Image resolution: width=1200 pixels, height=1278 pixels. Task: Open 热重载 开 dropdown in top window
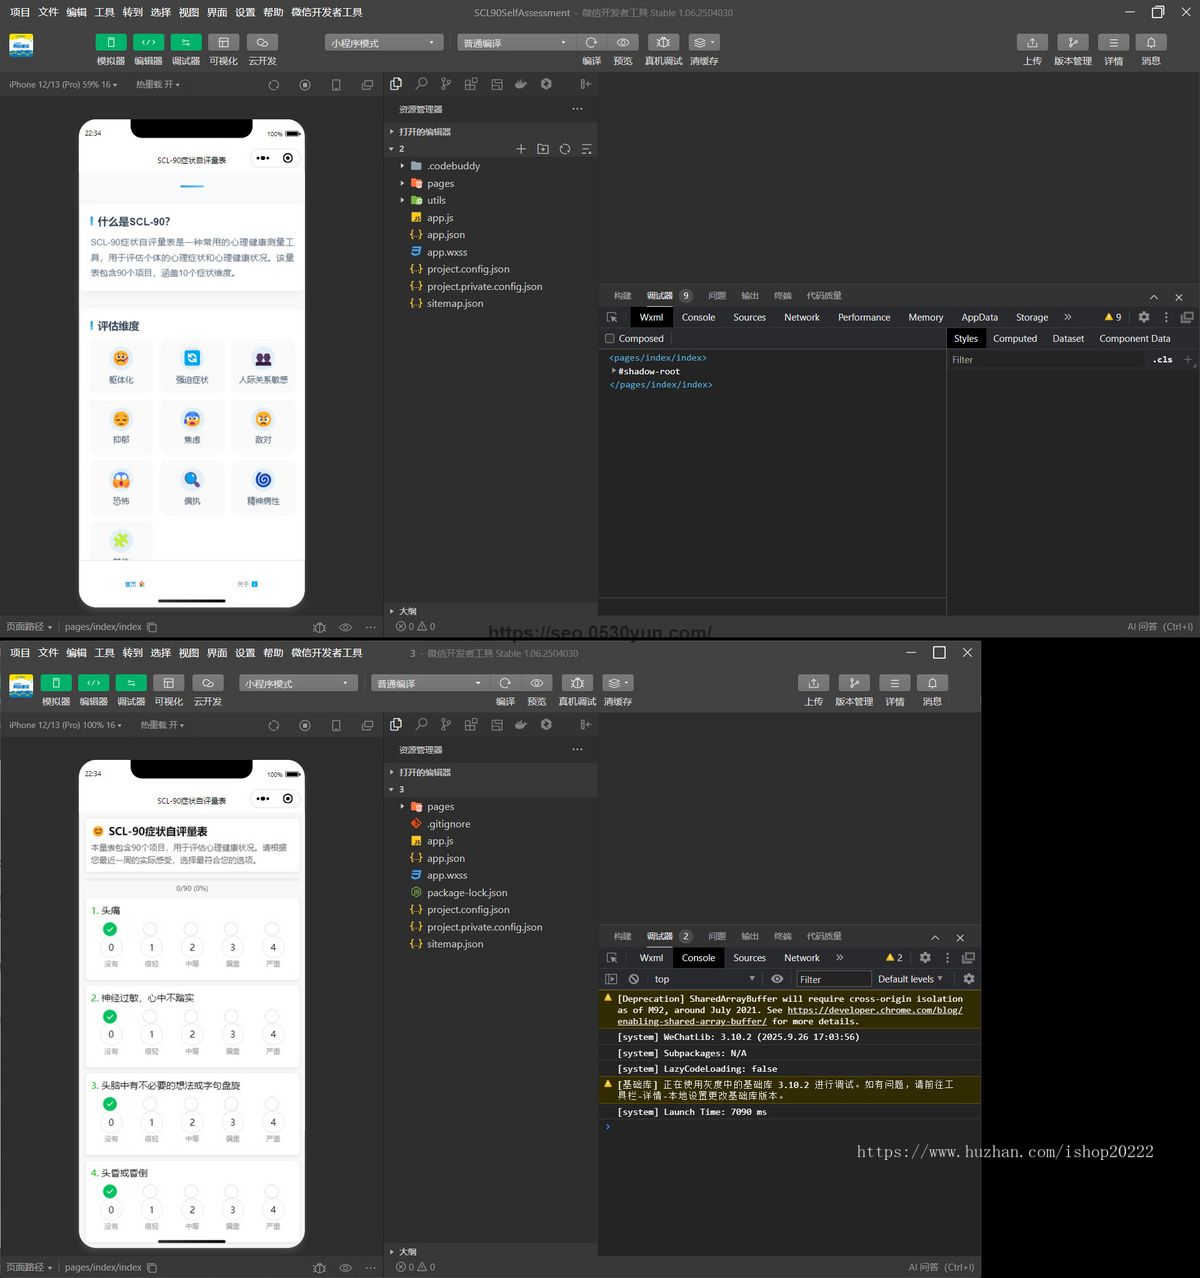click(158, 85)
